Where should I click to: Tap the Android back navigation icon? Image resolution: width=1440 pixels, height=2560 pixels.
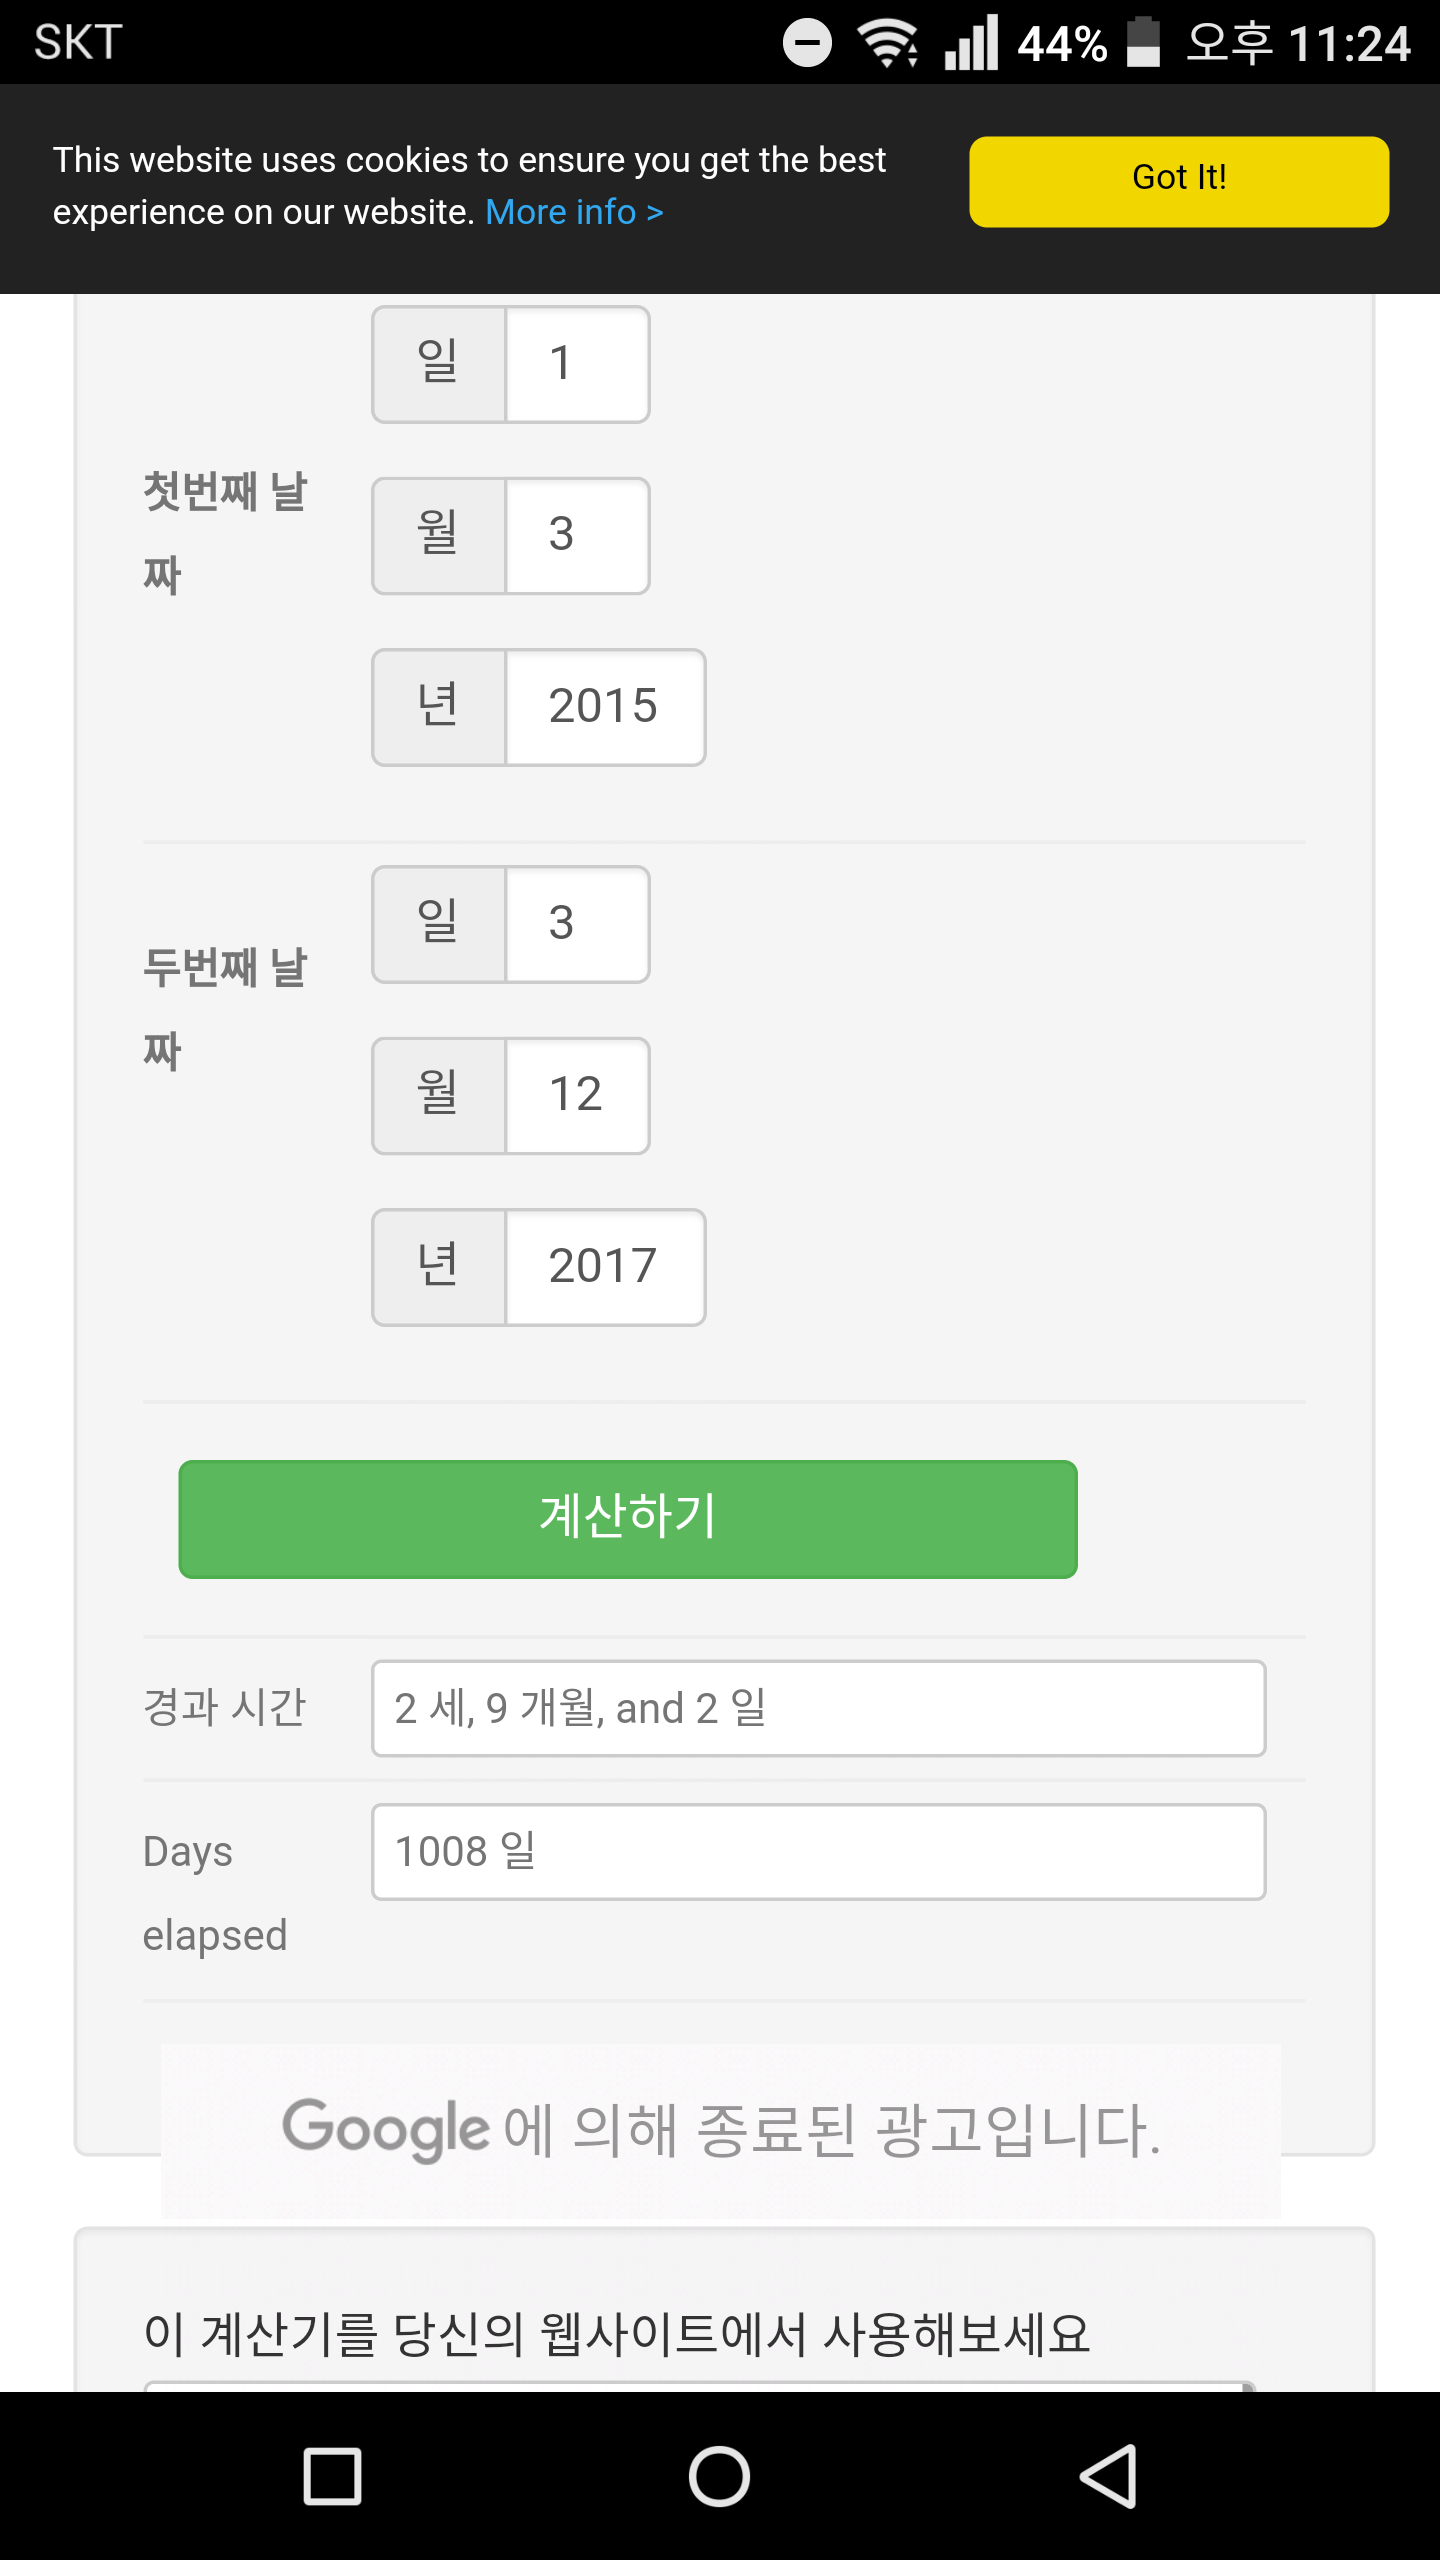[x=1108, y=2476]
